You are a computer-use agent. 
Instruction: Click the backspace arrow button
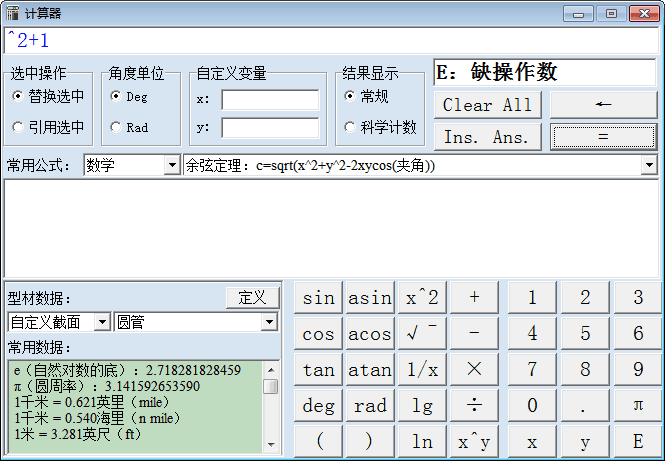point(602,105)
